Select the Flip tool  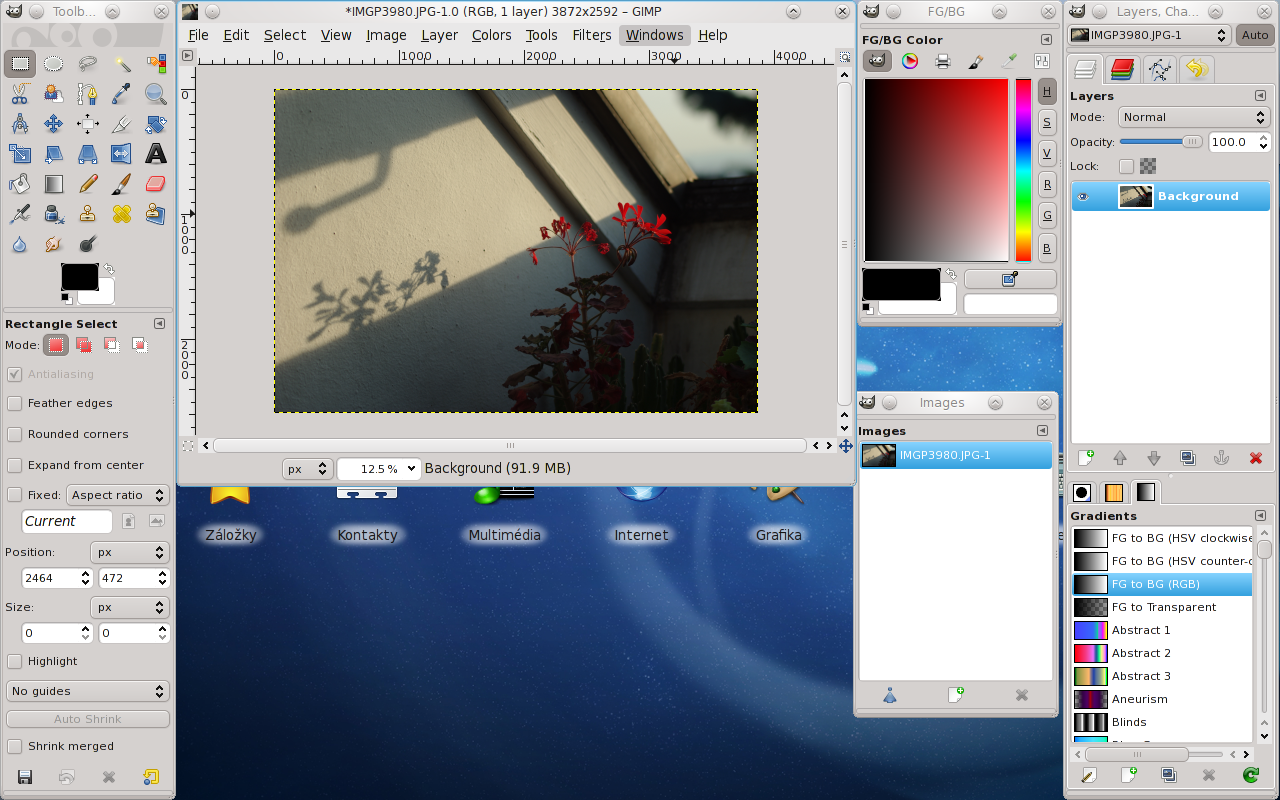tap(122, 154)
